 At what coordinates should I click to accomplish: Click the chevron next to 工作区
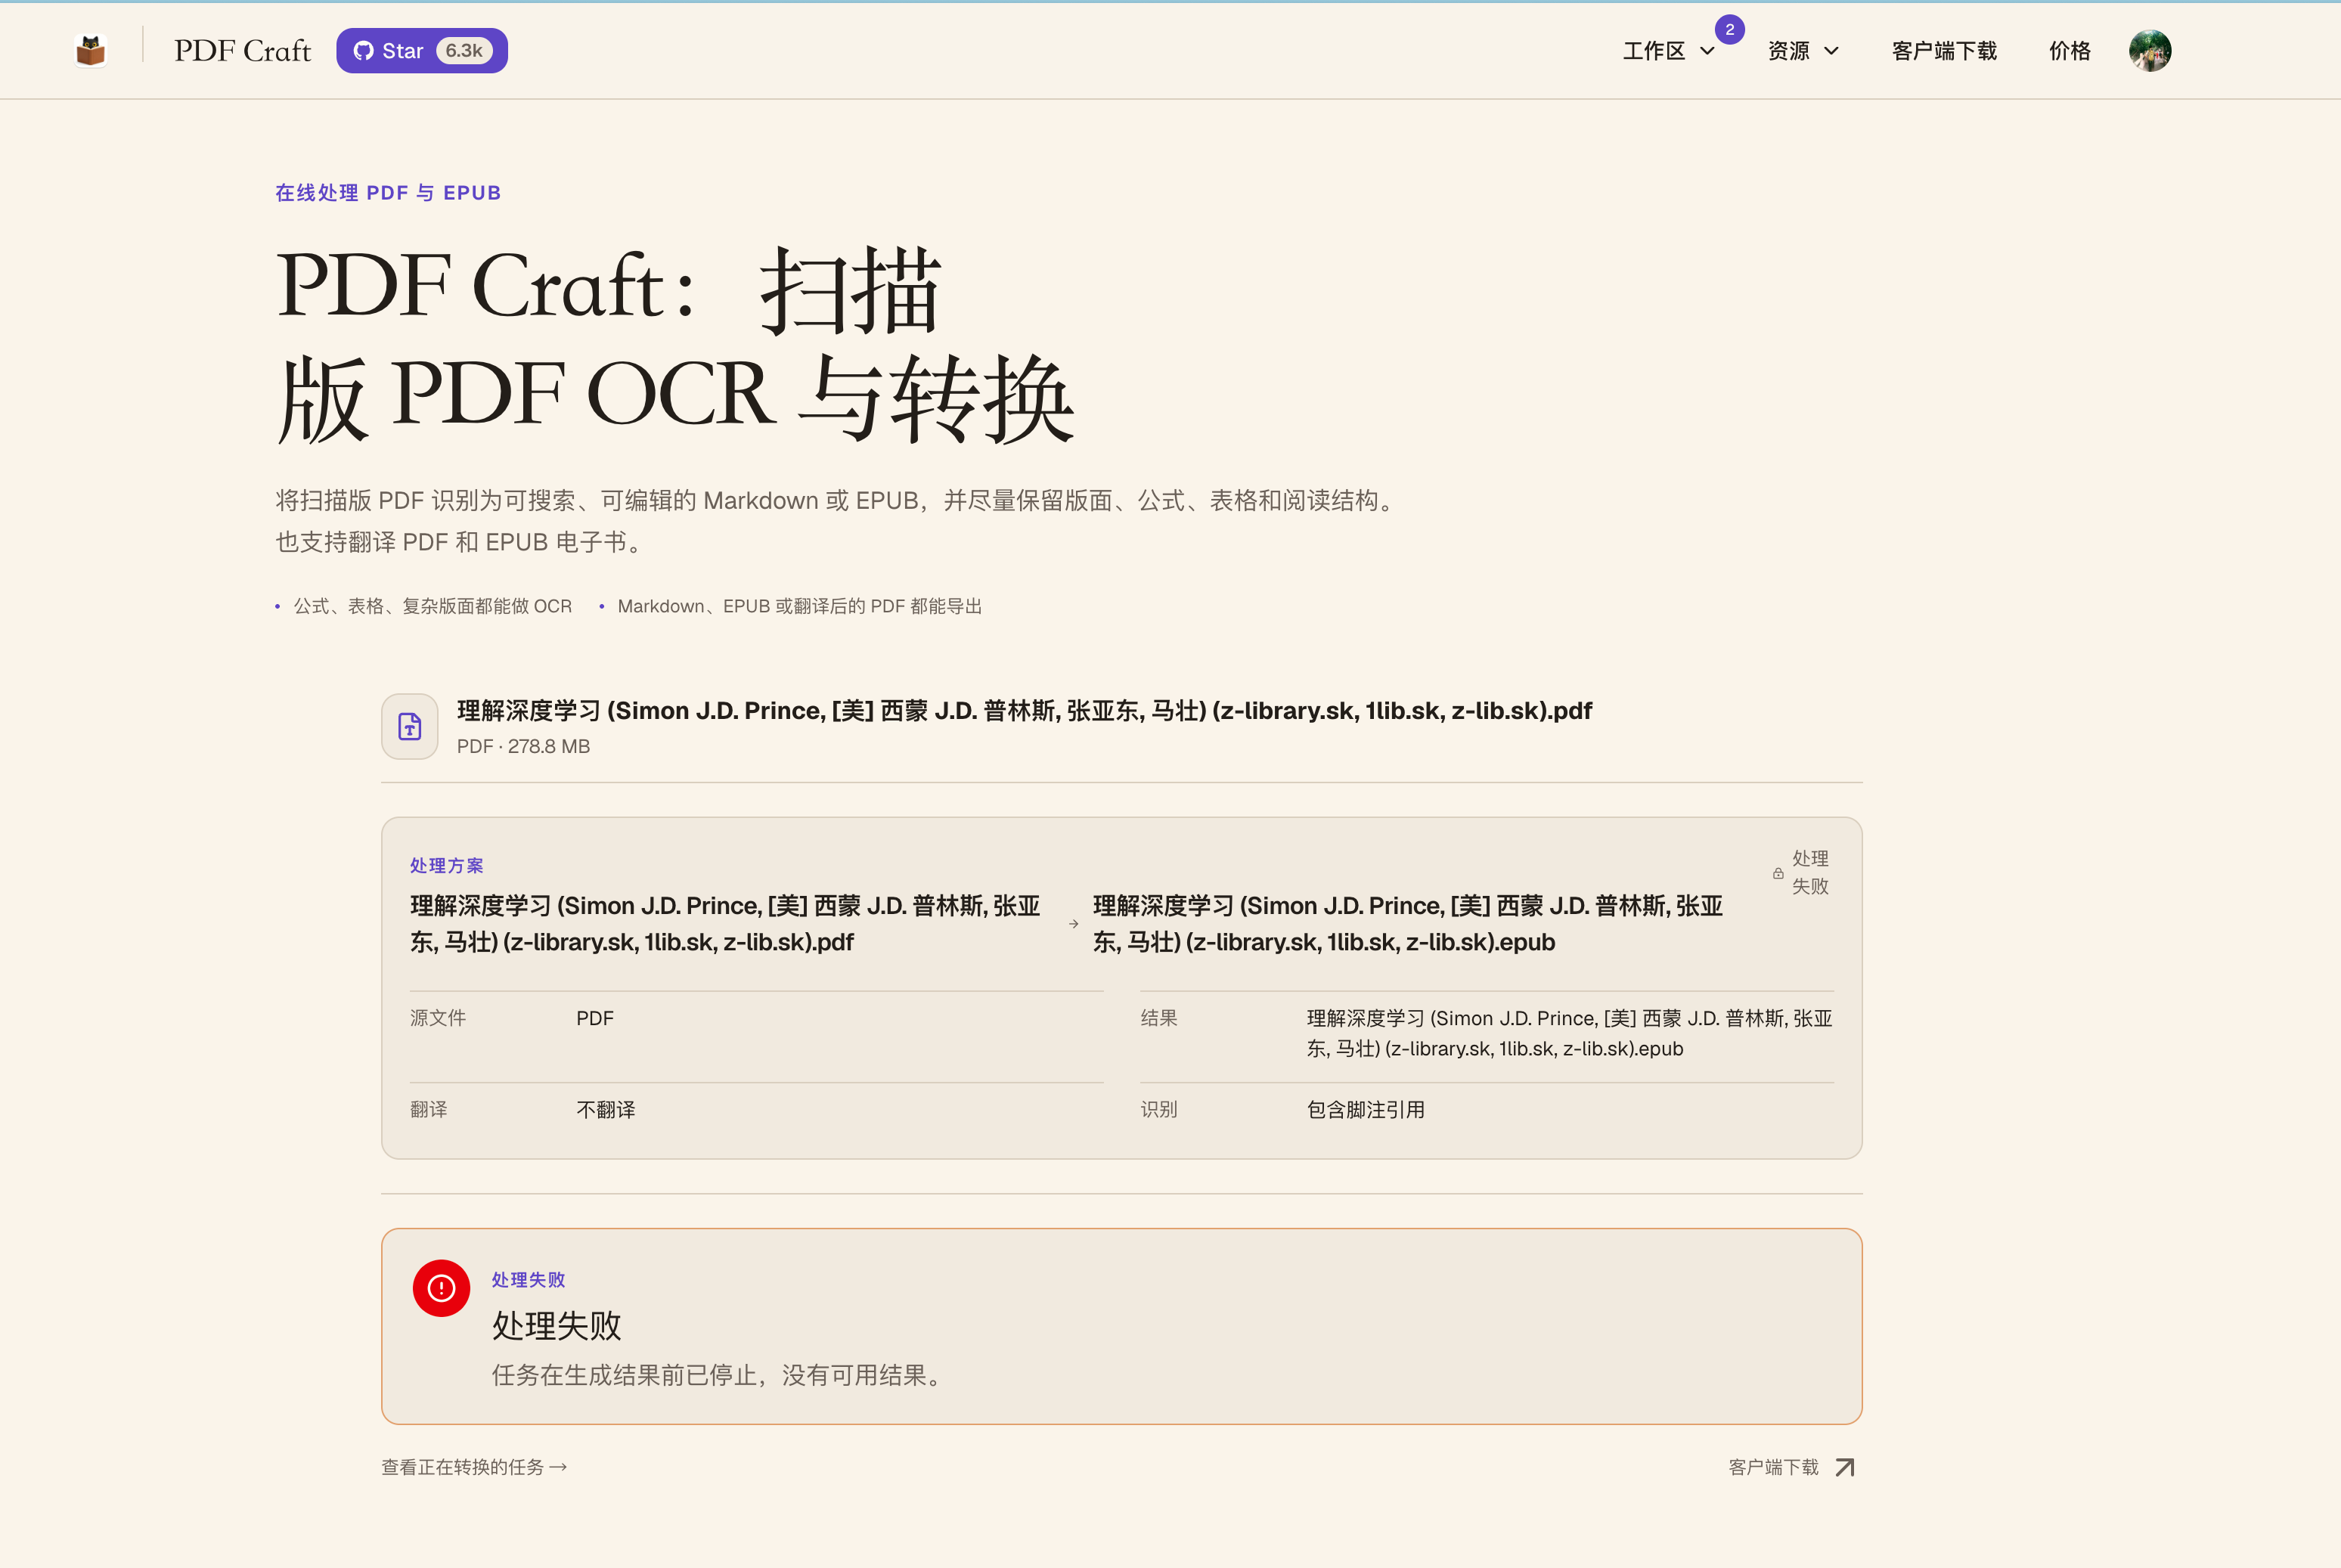point(1707,51)
